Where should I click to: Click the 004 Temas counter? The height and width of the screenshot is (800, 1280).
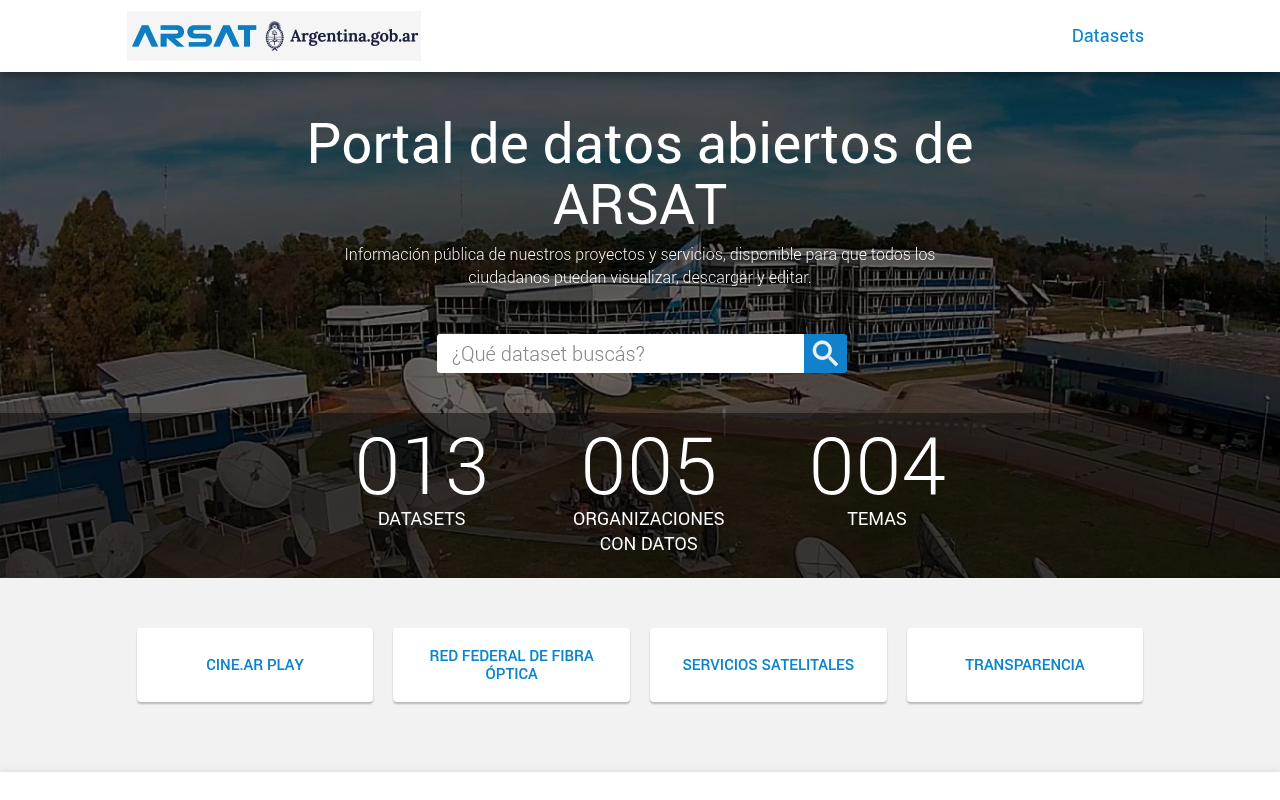click(x=877, y=480)
